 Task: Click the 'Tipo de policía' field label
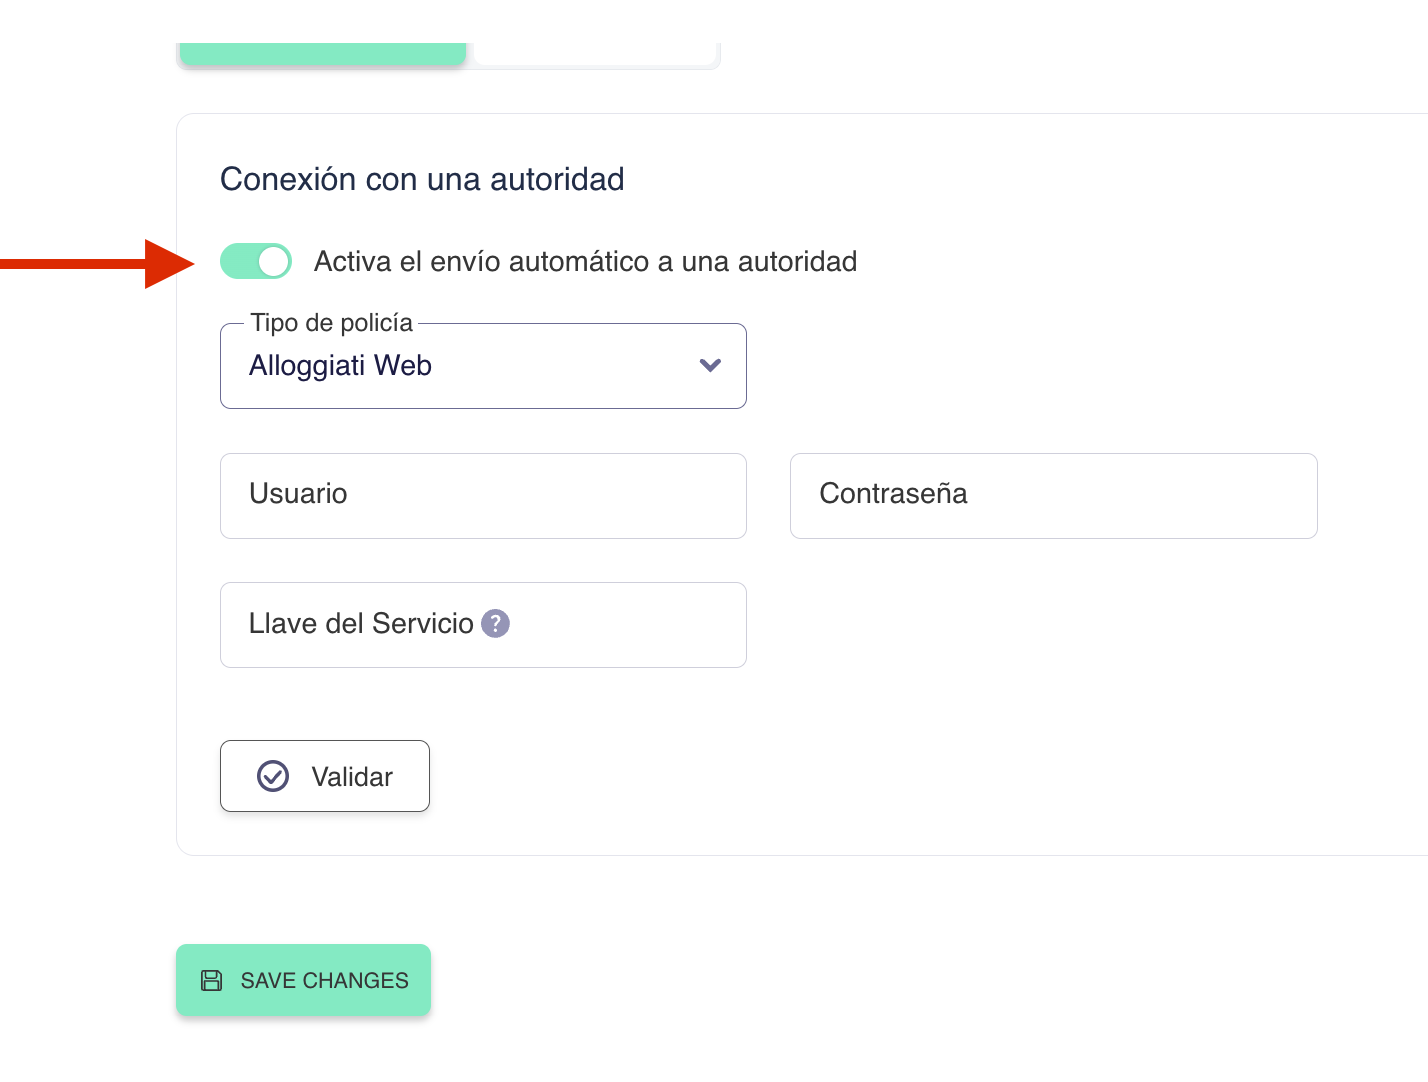(331, 323)
